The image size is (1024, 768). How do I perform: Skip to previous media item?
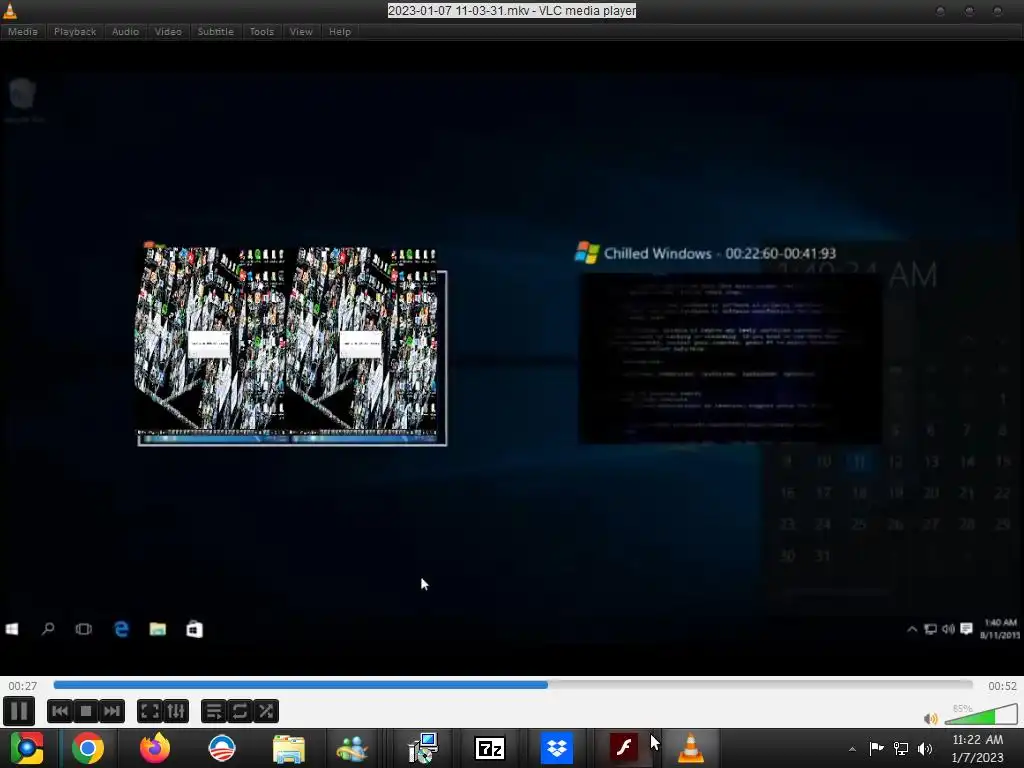tap(59, 711)
